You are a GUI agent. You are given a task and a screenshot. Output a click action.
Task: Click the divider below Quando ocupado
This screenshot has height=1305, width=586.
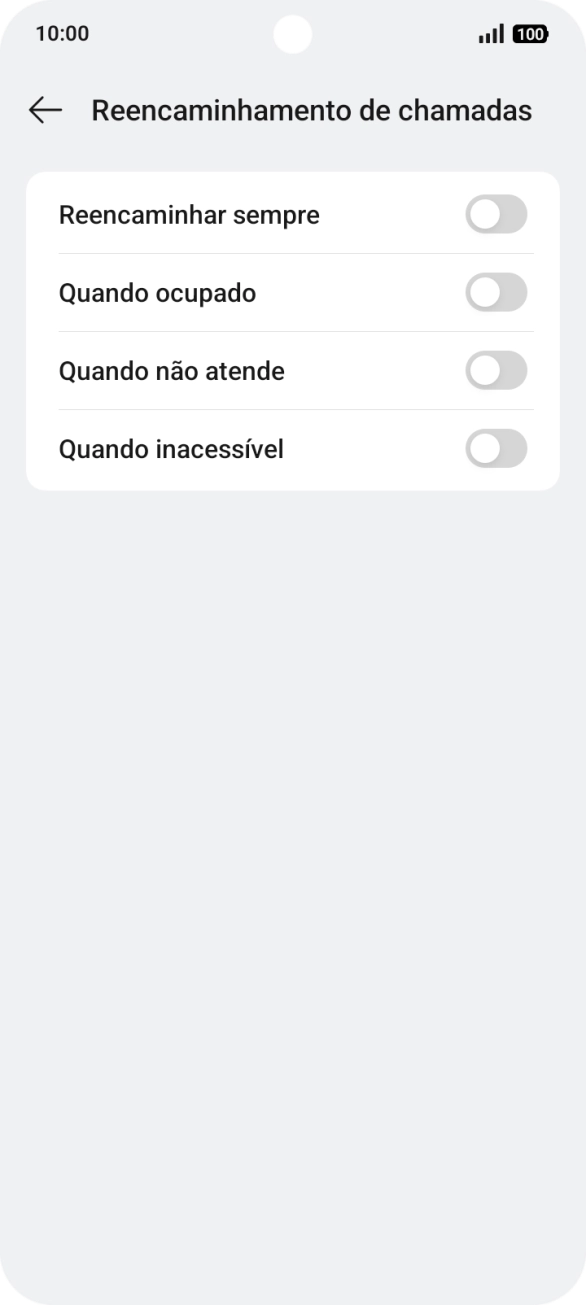295,331
